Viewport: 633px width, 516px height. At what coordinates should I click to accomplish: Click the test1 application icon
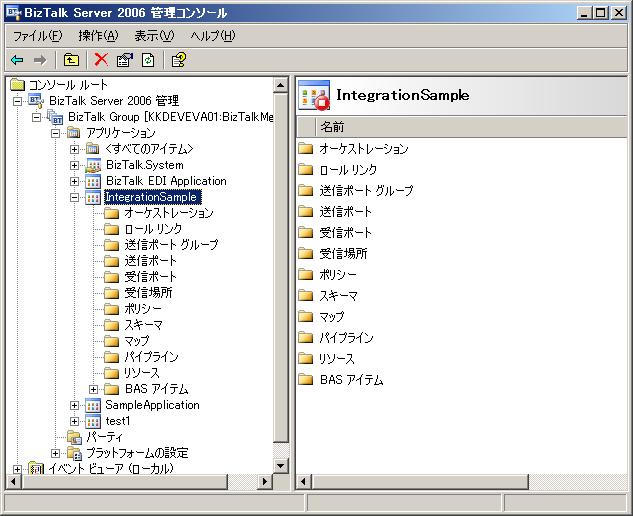click(x=93, y=421)
